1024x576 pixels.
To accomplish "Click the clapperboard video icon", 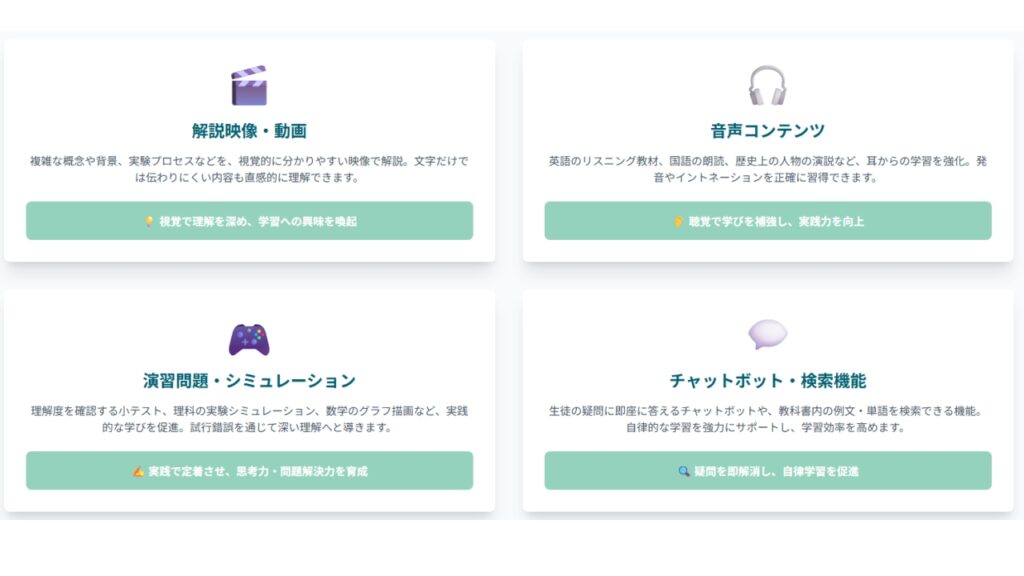I will tap(249, 85).
